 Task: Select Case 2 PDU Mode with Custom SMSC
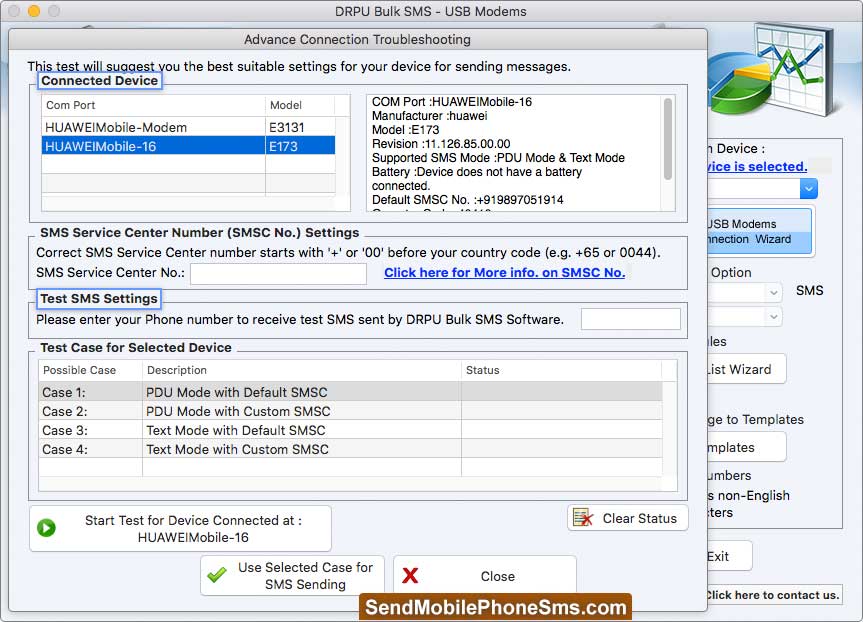click(x=350, y=411)
